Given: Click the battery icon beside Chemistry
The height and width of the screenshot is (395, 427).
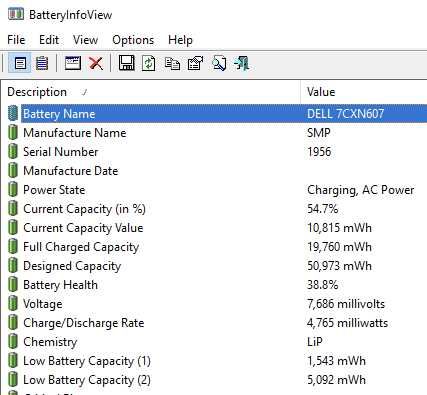Looking at the screenshot, I should [x=13, y=342].
